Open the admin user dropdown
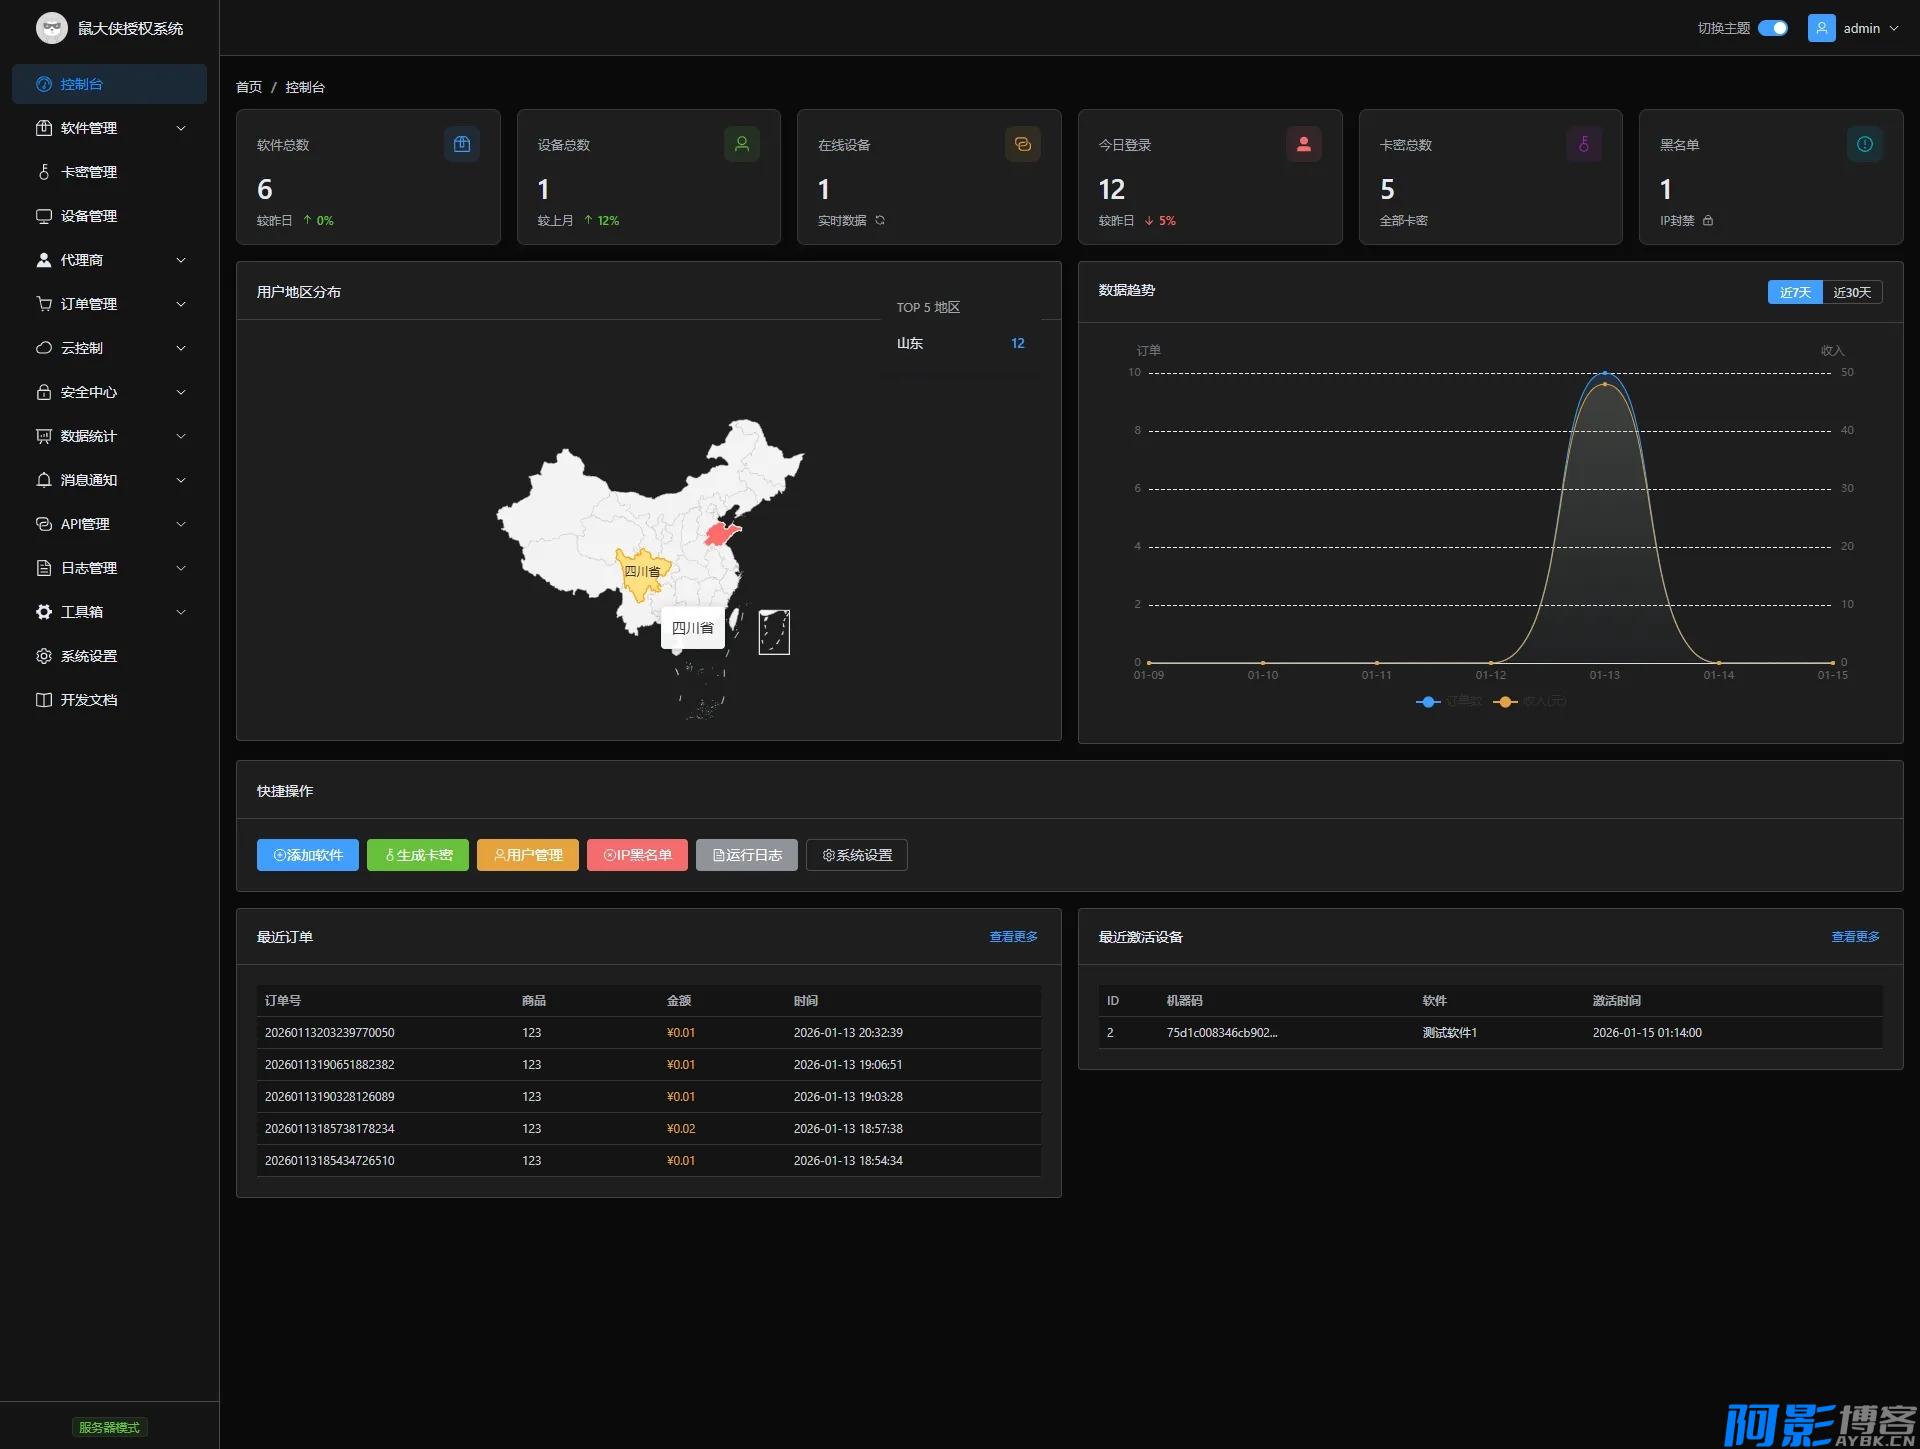This screenshot has height=1449, width=1920. (1868, 28)
